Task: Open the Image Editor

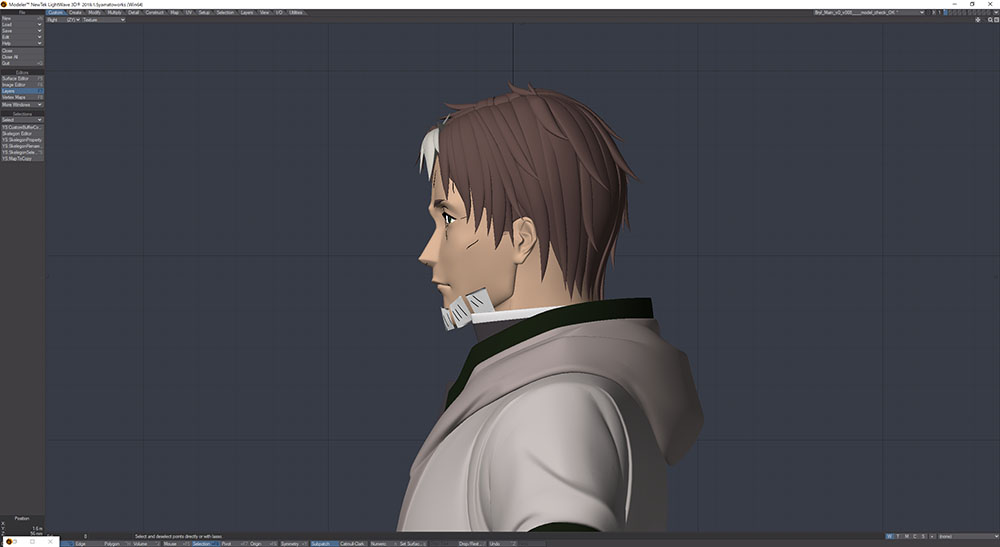Action: coord(22,85)
